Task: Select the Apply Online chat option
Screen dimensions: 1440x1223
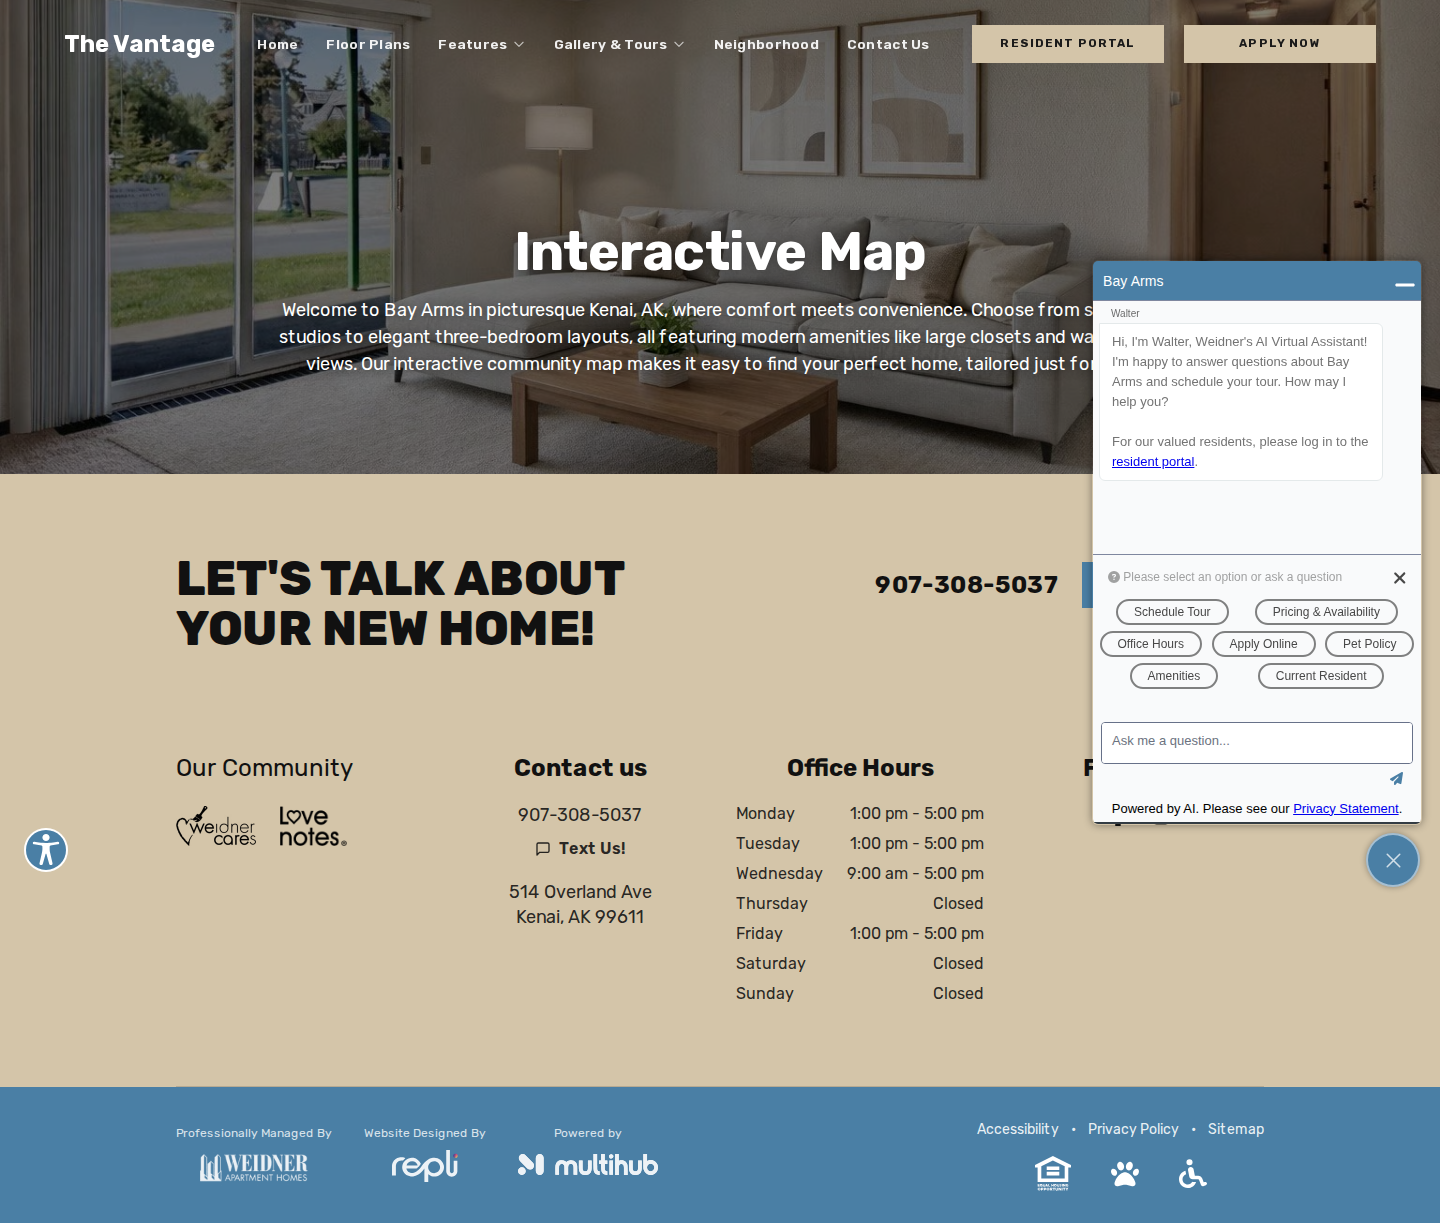Action: 1264,644
